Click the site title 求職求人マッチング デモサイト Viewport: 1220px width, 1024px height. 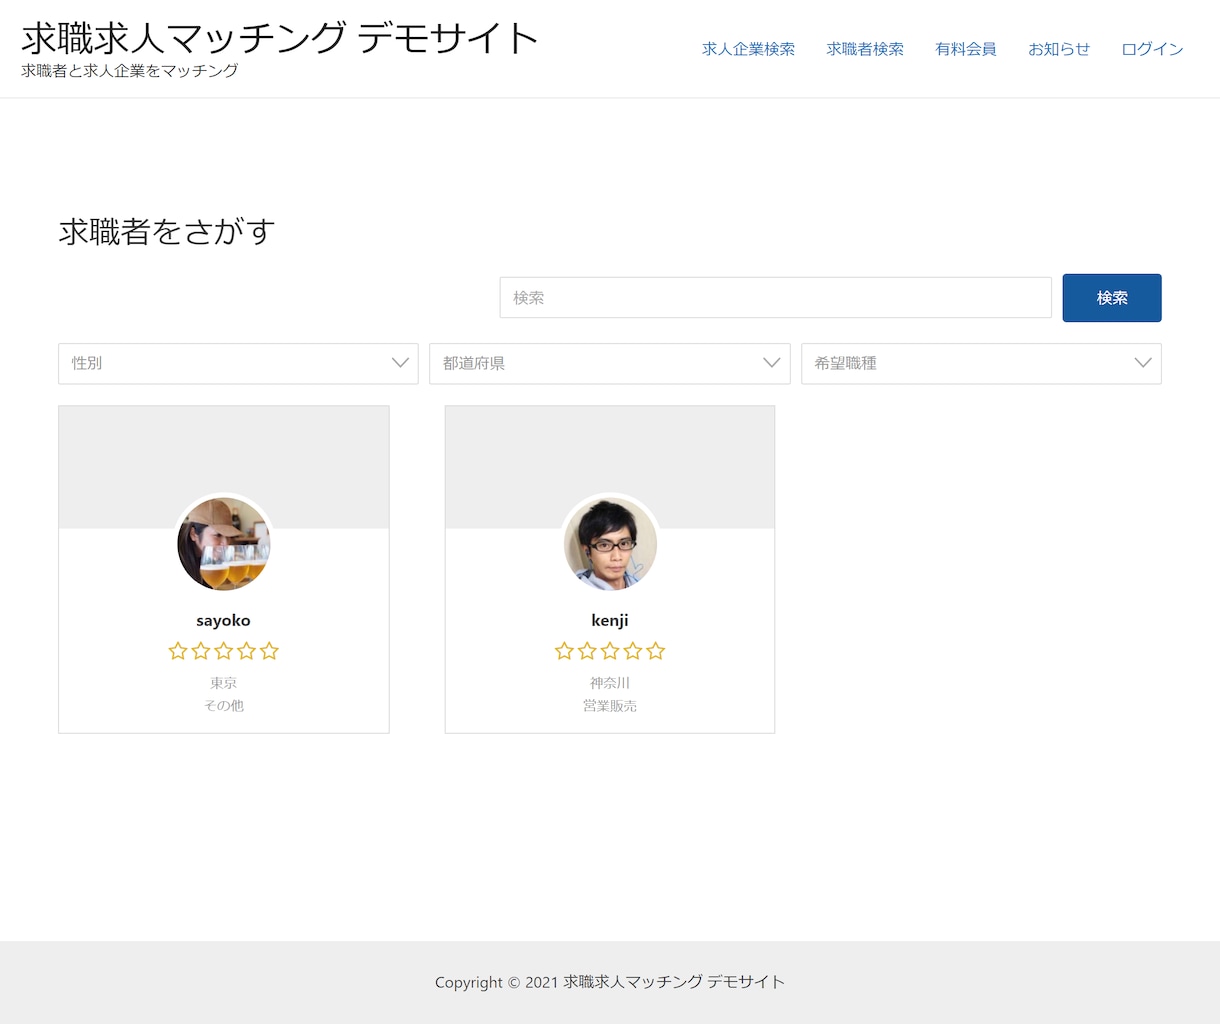(280, 38)
